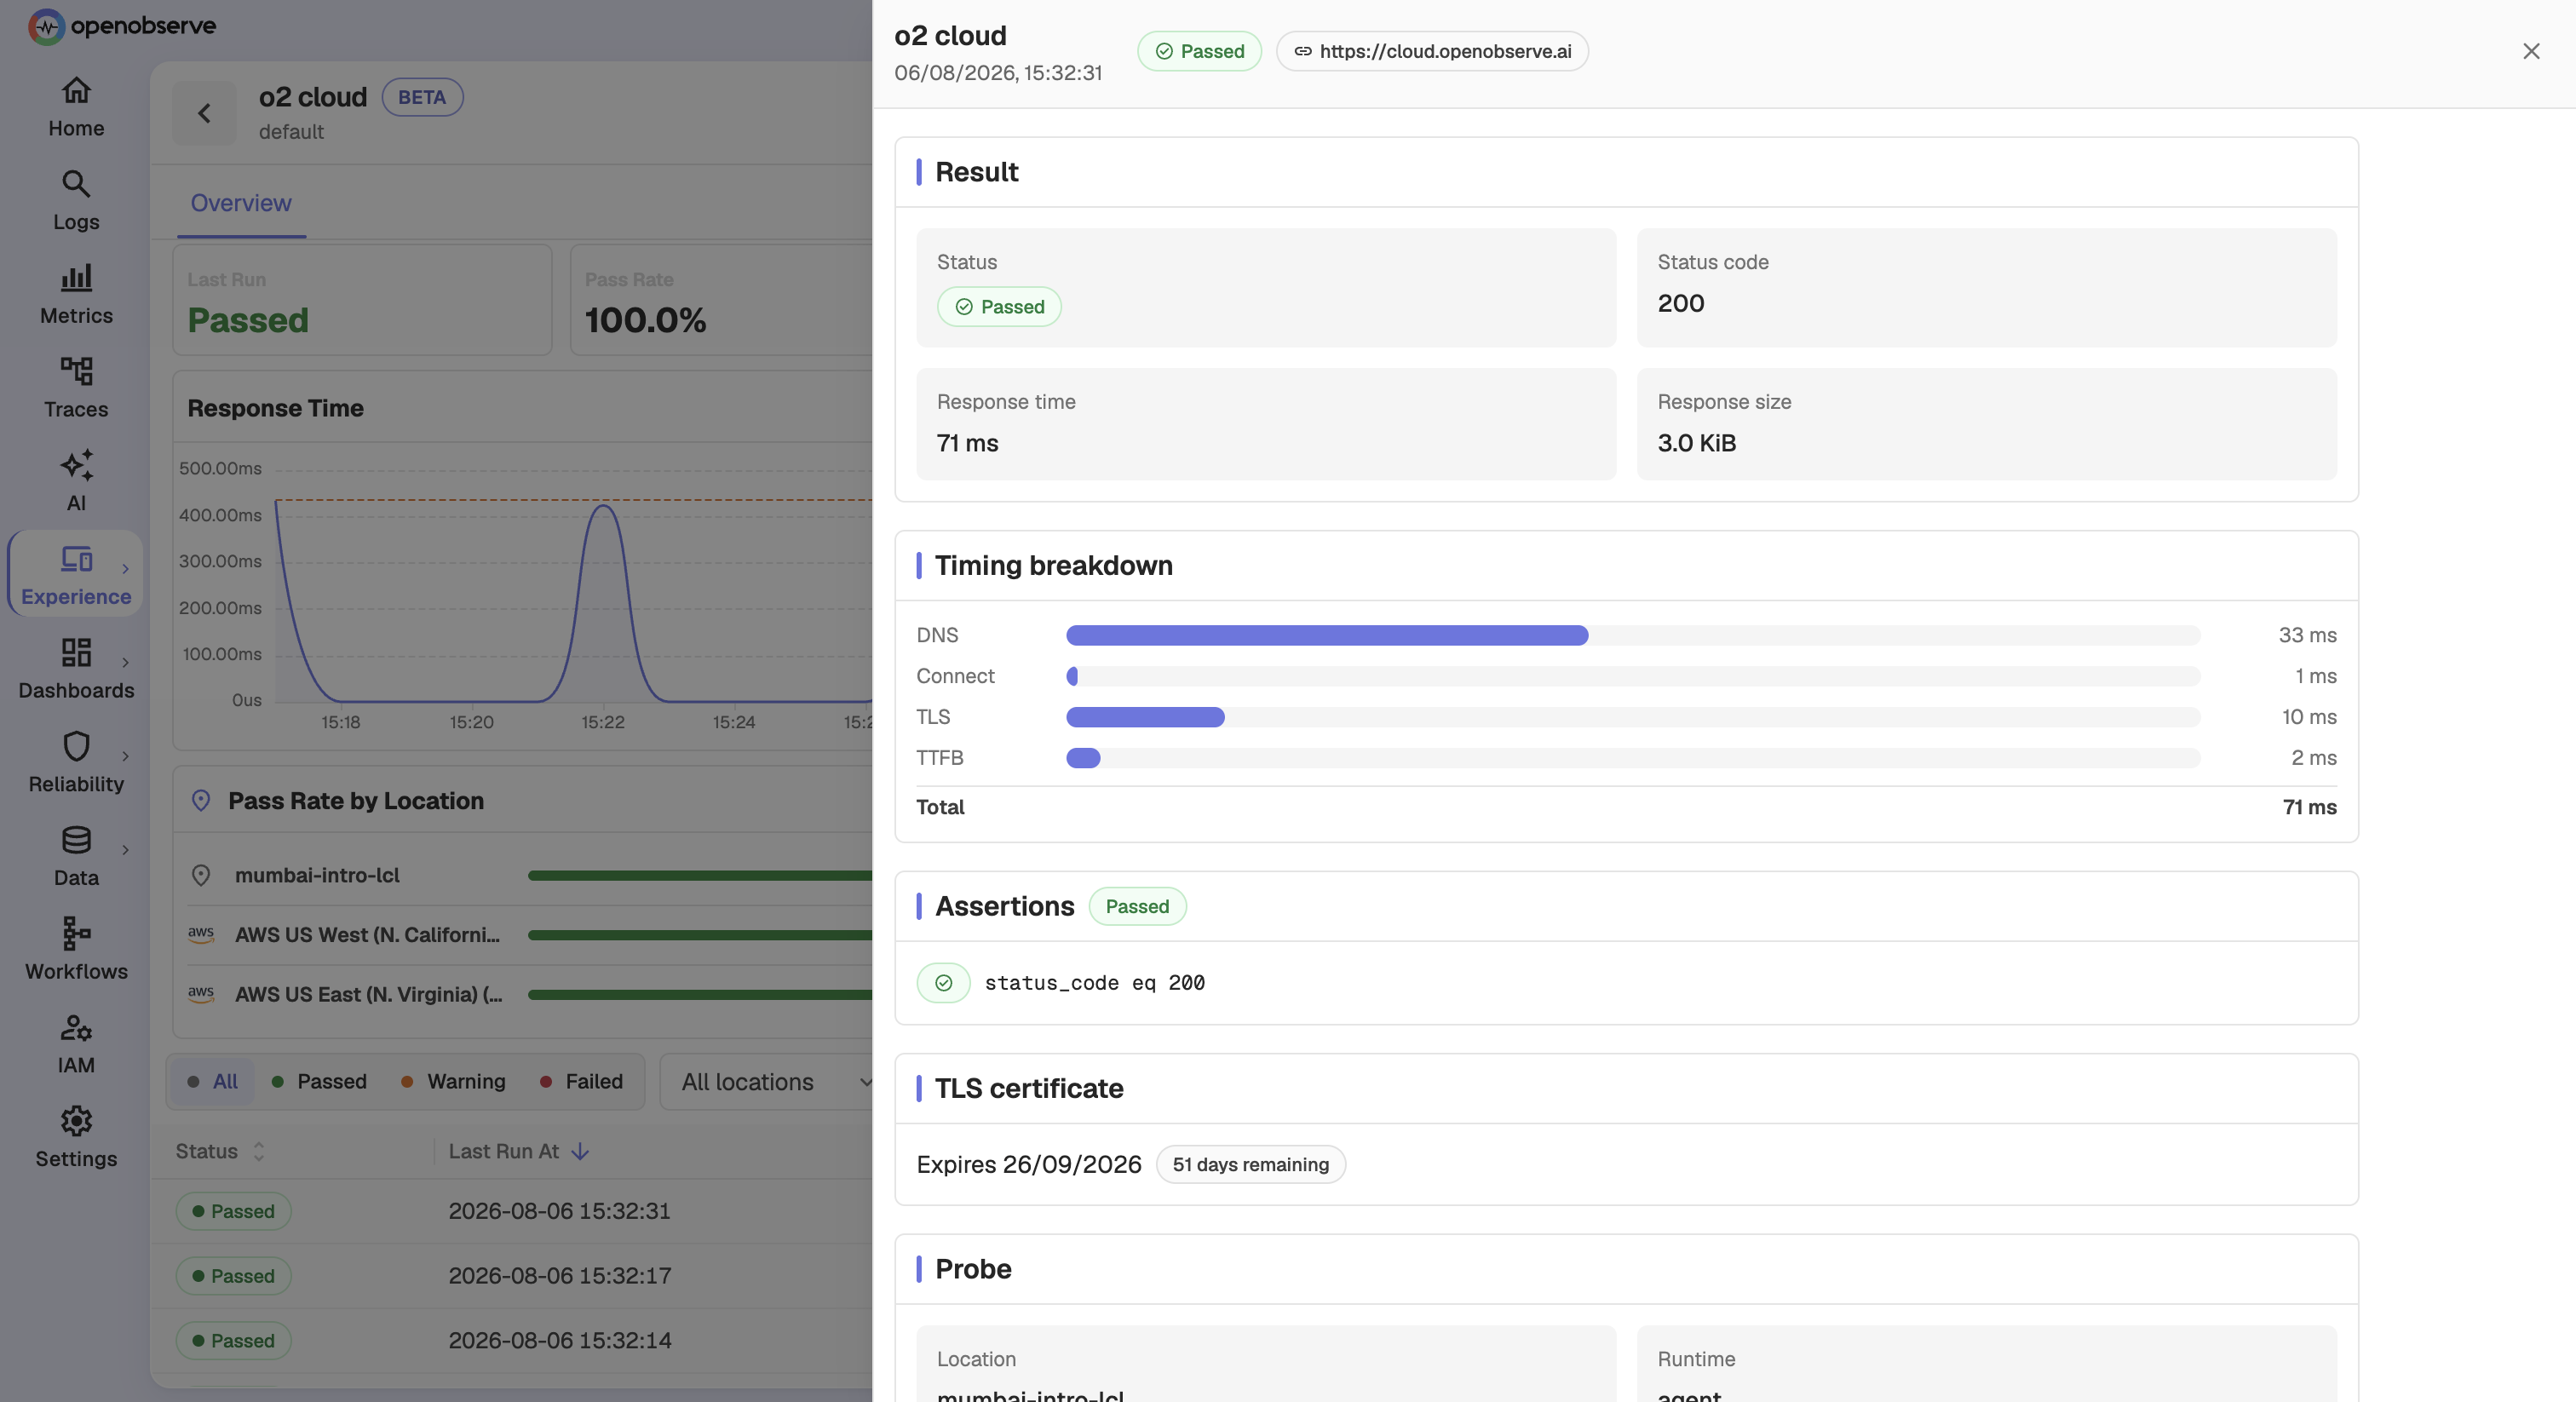Click the Total 71 ms timing value
The image size is (2576, 1402).
coord(2309,807)
